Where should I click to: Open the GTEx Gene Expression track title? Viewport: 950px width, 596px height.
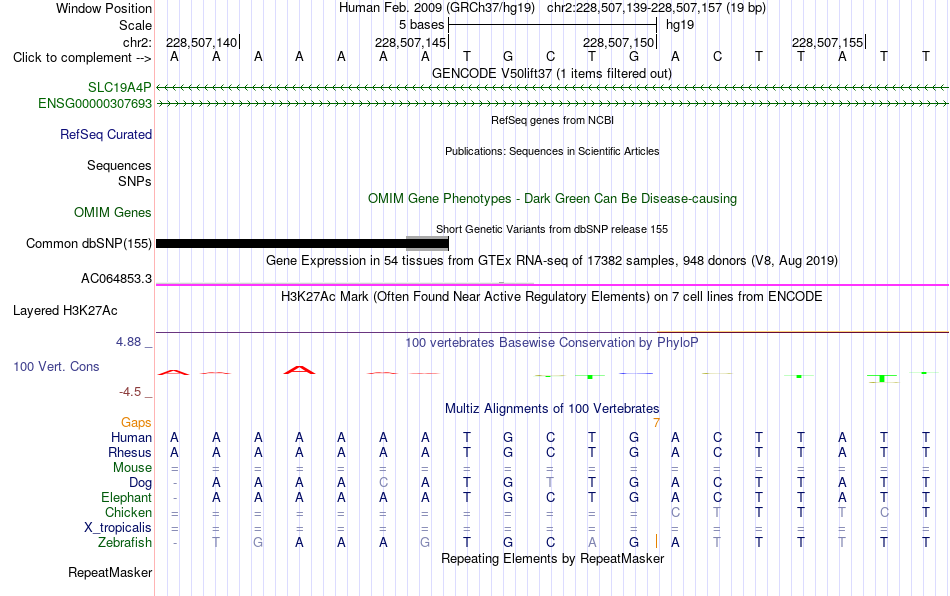tap(552, 260)
